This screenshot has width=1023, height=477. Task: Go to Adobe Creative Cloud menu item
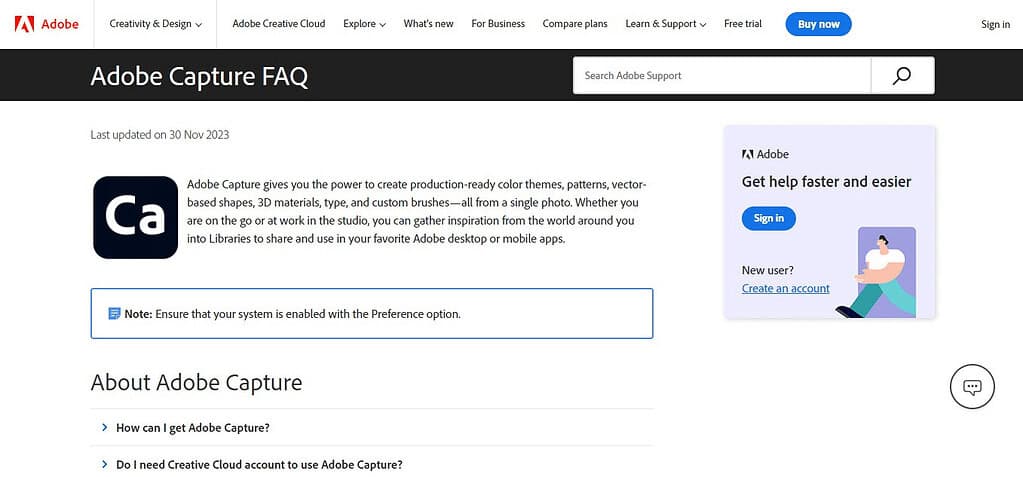[279, 24]
